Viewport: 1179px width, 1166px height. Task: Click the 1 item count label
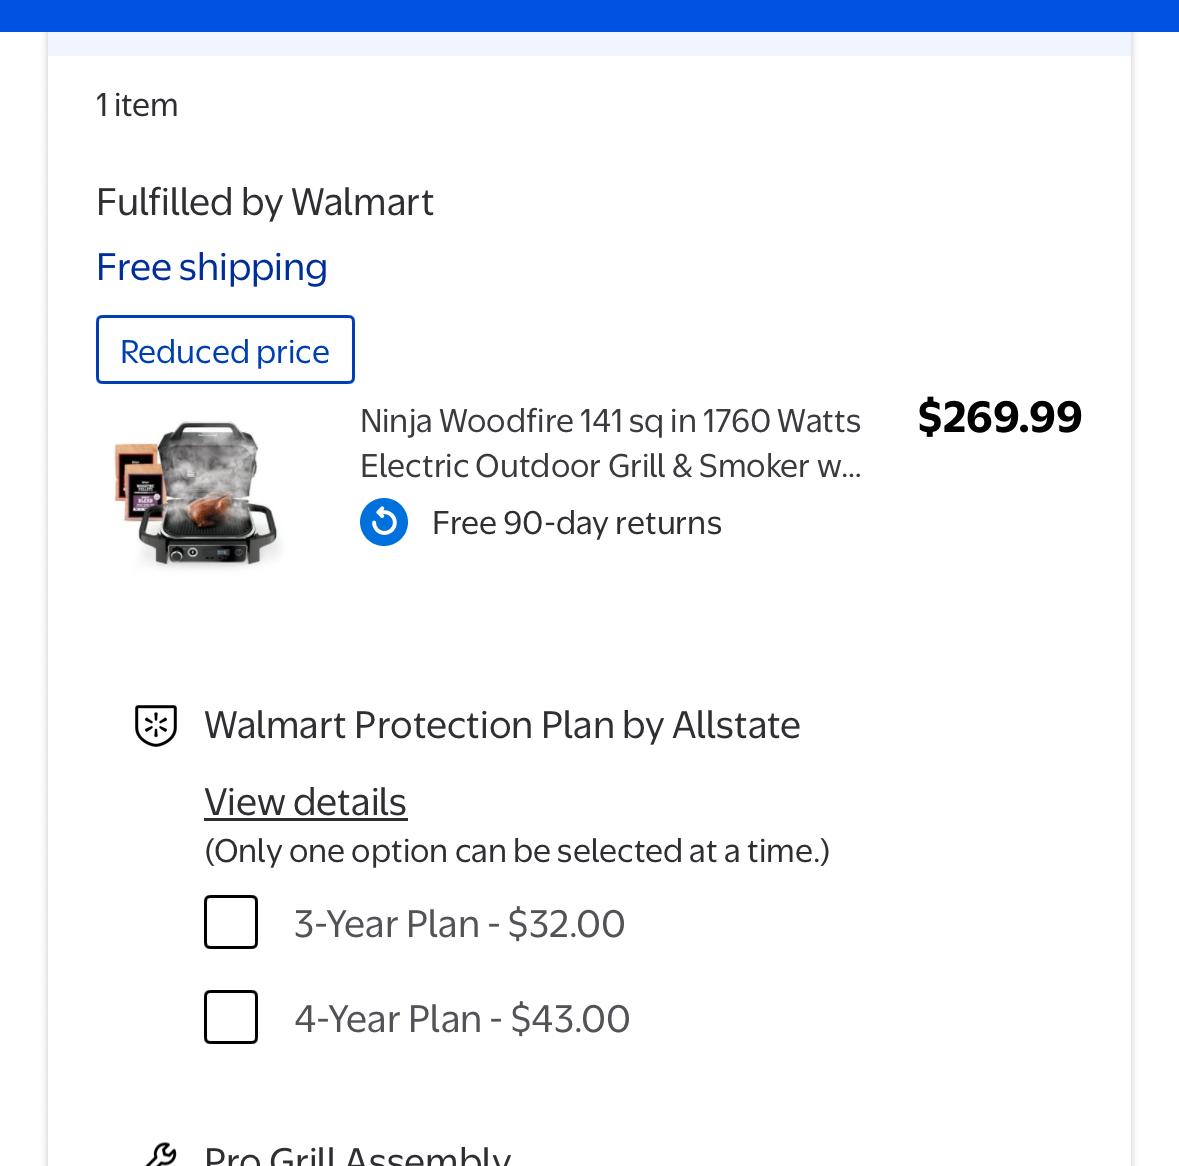point(137,105)
